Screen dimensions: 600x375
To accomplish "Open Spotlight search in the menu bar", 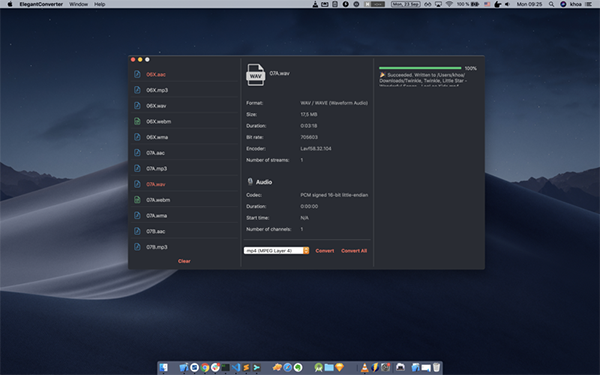I will click(x=551, y=4).
